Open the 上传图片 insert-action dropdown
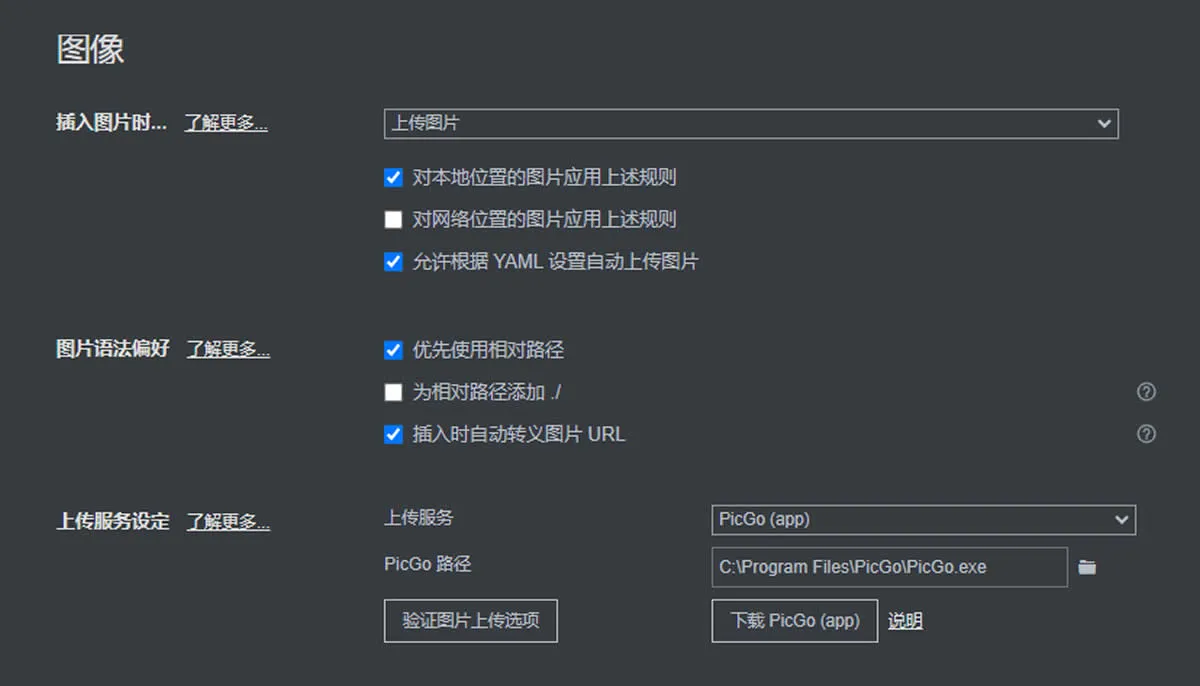1200x686 pixels. (750, 124)
